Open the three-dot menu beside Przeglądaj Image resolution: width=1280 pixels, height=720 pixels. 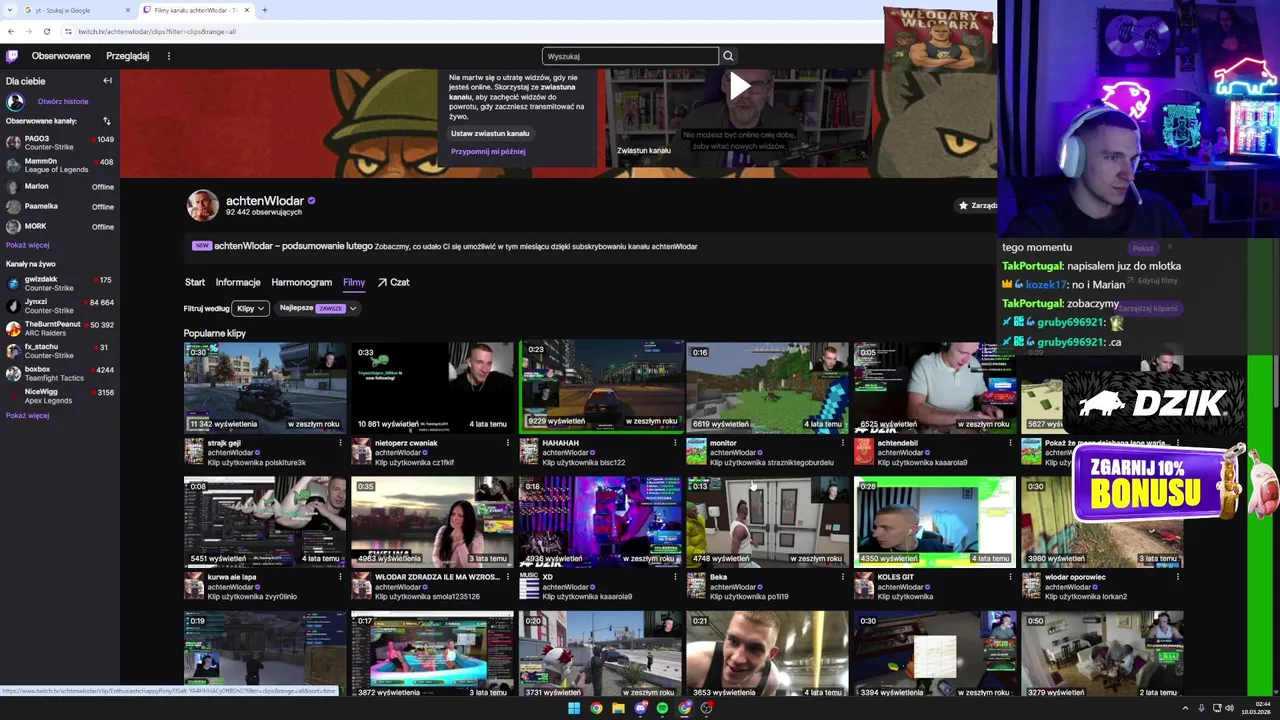click(168, 56)
